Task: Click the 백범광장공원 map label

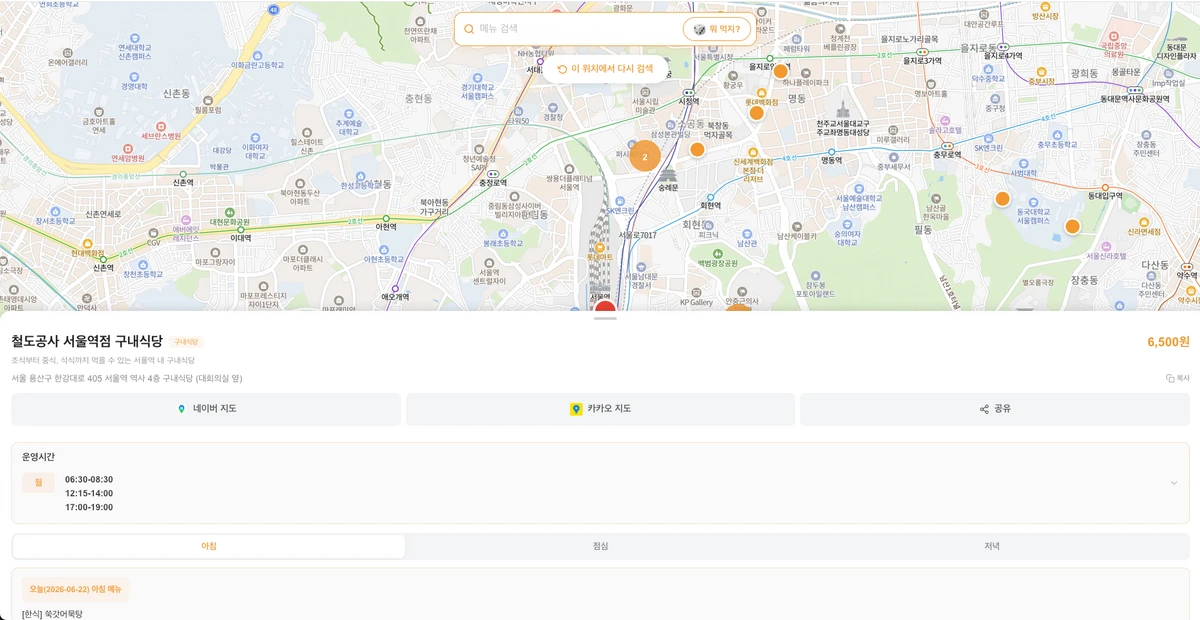Action: click(717, 263)
